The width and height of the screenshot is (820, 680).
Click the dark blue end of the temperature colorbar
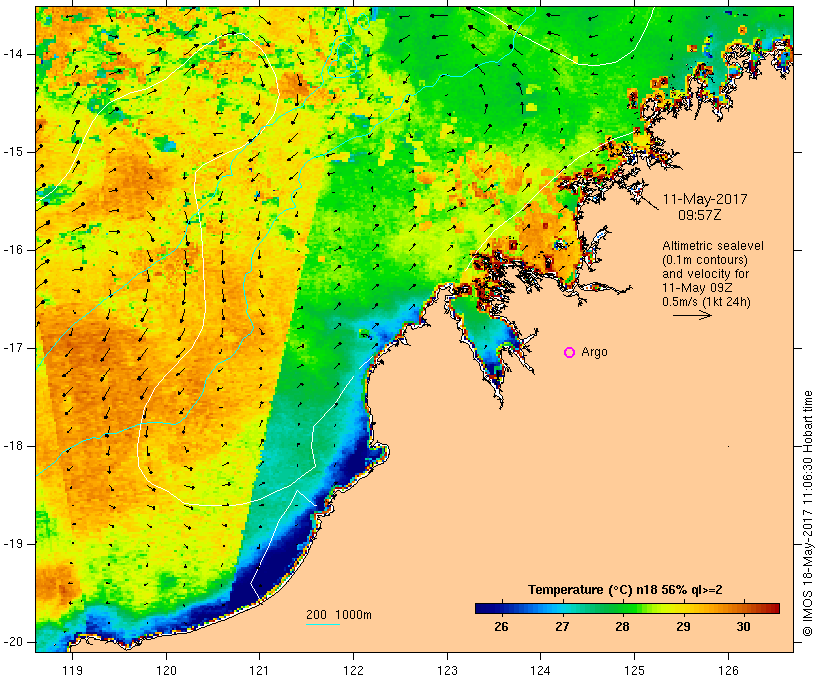(x=484, y=608)
